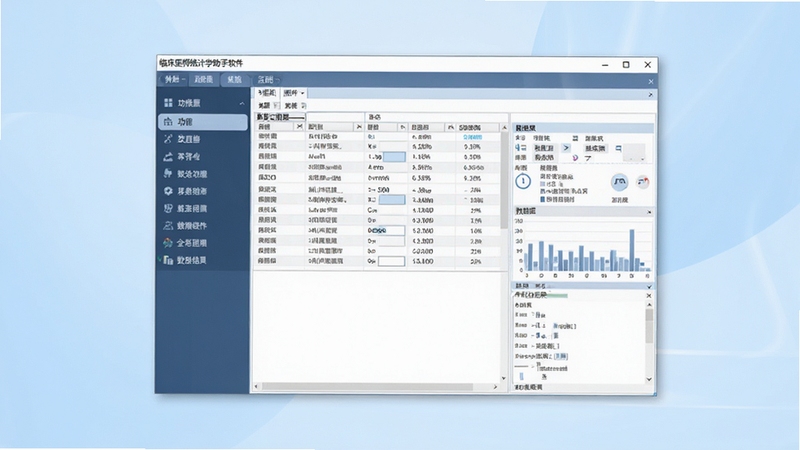The height and width of the screenshot is (450, 800).
Task: Open the sidebar item just above the gear item
Action: [x=203, y=174]
